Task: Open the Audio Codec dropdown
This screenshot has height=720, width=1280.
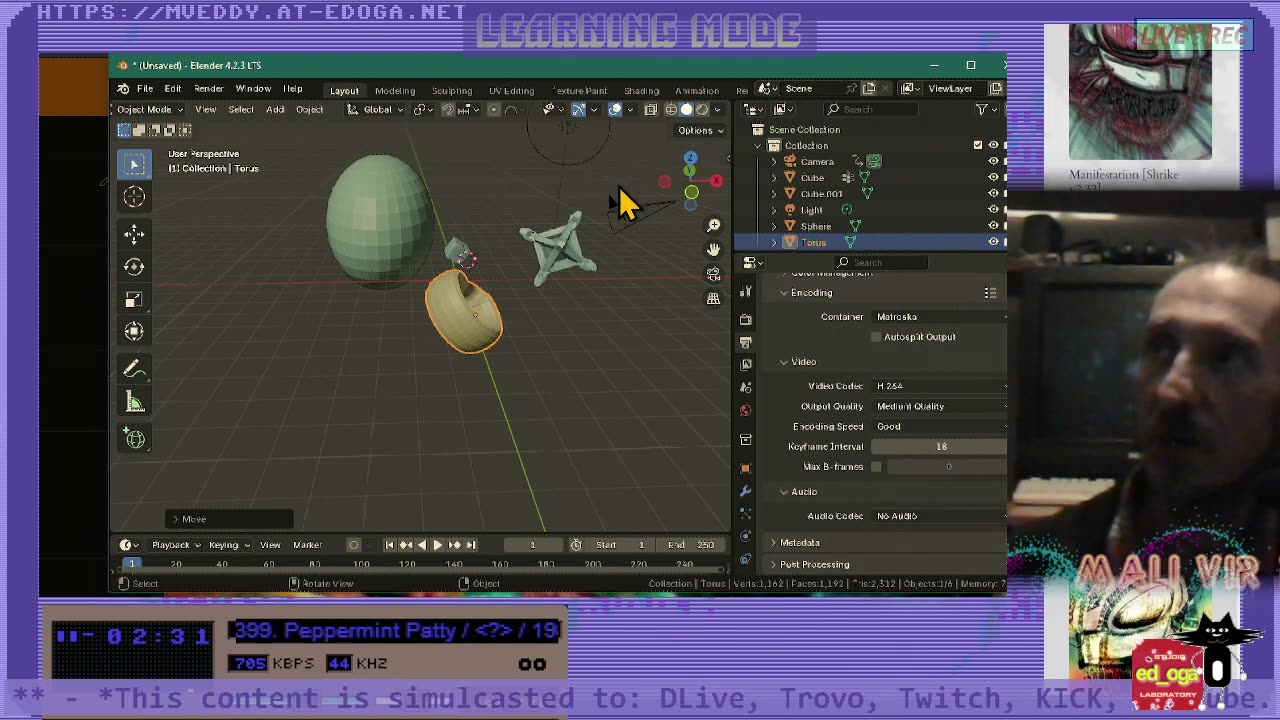Action: click(x=940, y=516)
